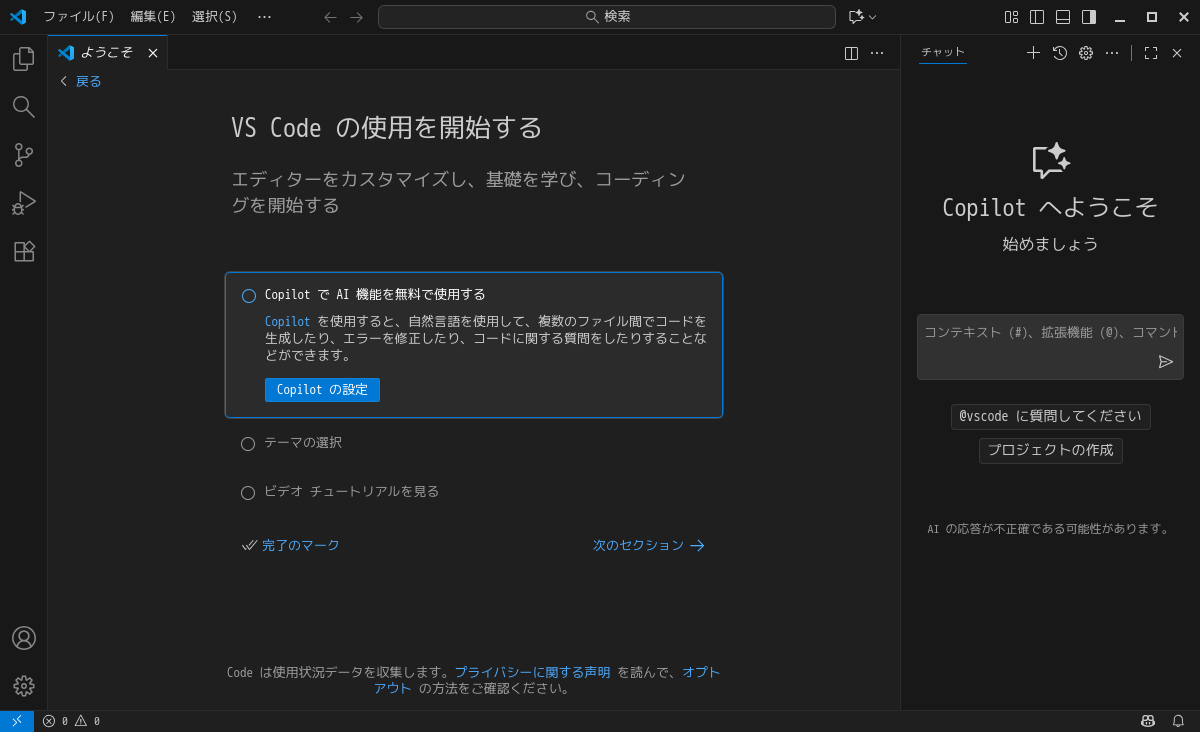Open the Manage gear in activity bar
The height and width of the screenshot is (732, 1200).
pyautogui.click(x=24, y=686)
